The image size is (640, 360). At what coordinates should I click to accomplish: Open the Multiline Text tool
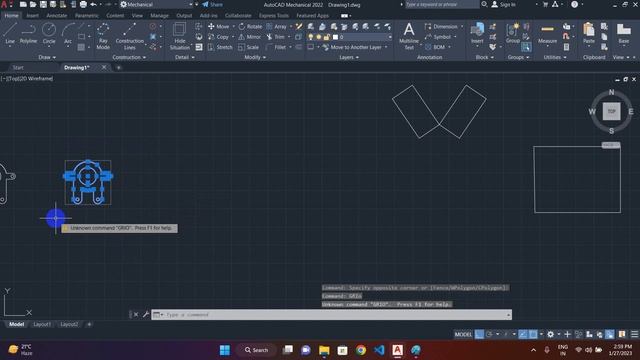tap(409, 36)
